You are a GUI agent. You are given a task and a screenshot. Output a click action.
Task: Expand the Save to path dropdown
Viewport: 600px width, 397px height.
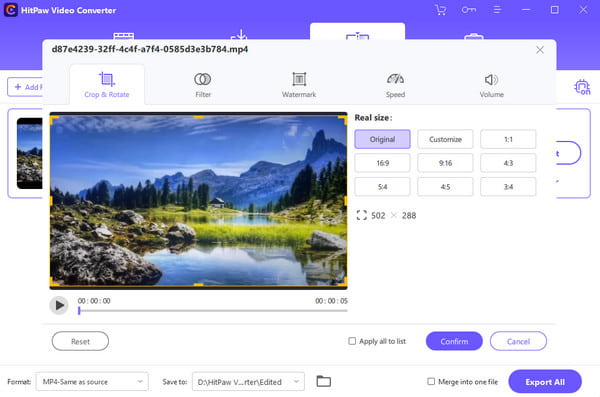click(248, 381)
